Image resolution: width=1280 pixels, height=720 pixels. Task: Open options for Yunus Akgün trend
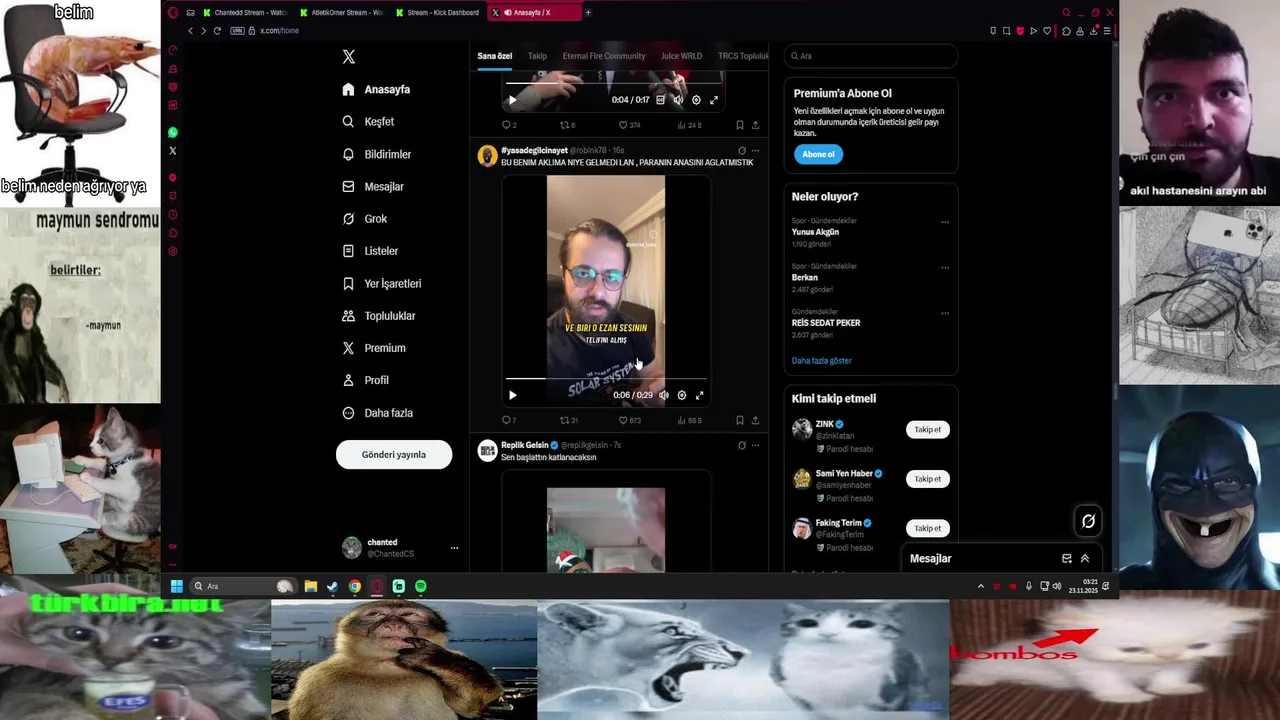tap(945, 222)
